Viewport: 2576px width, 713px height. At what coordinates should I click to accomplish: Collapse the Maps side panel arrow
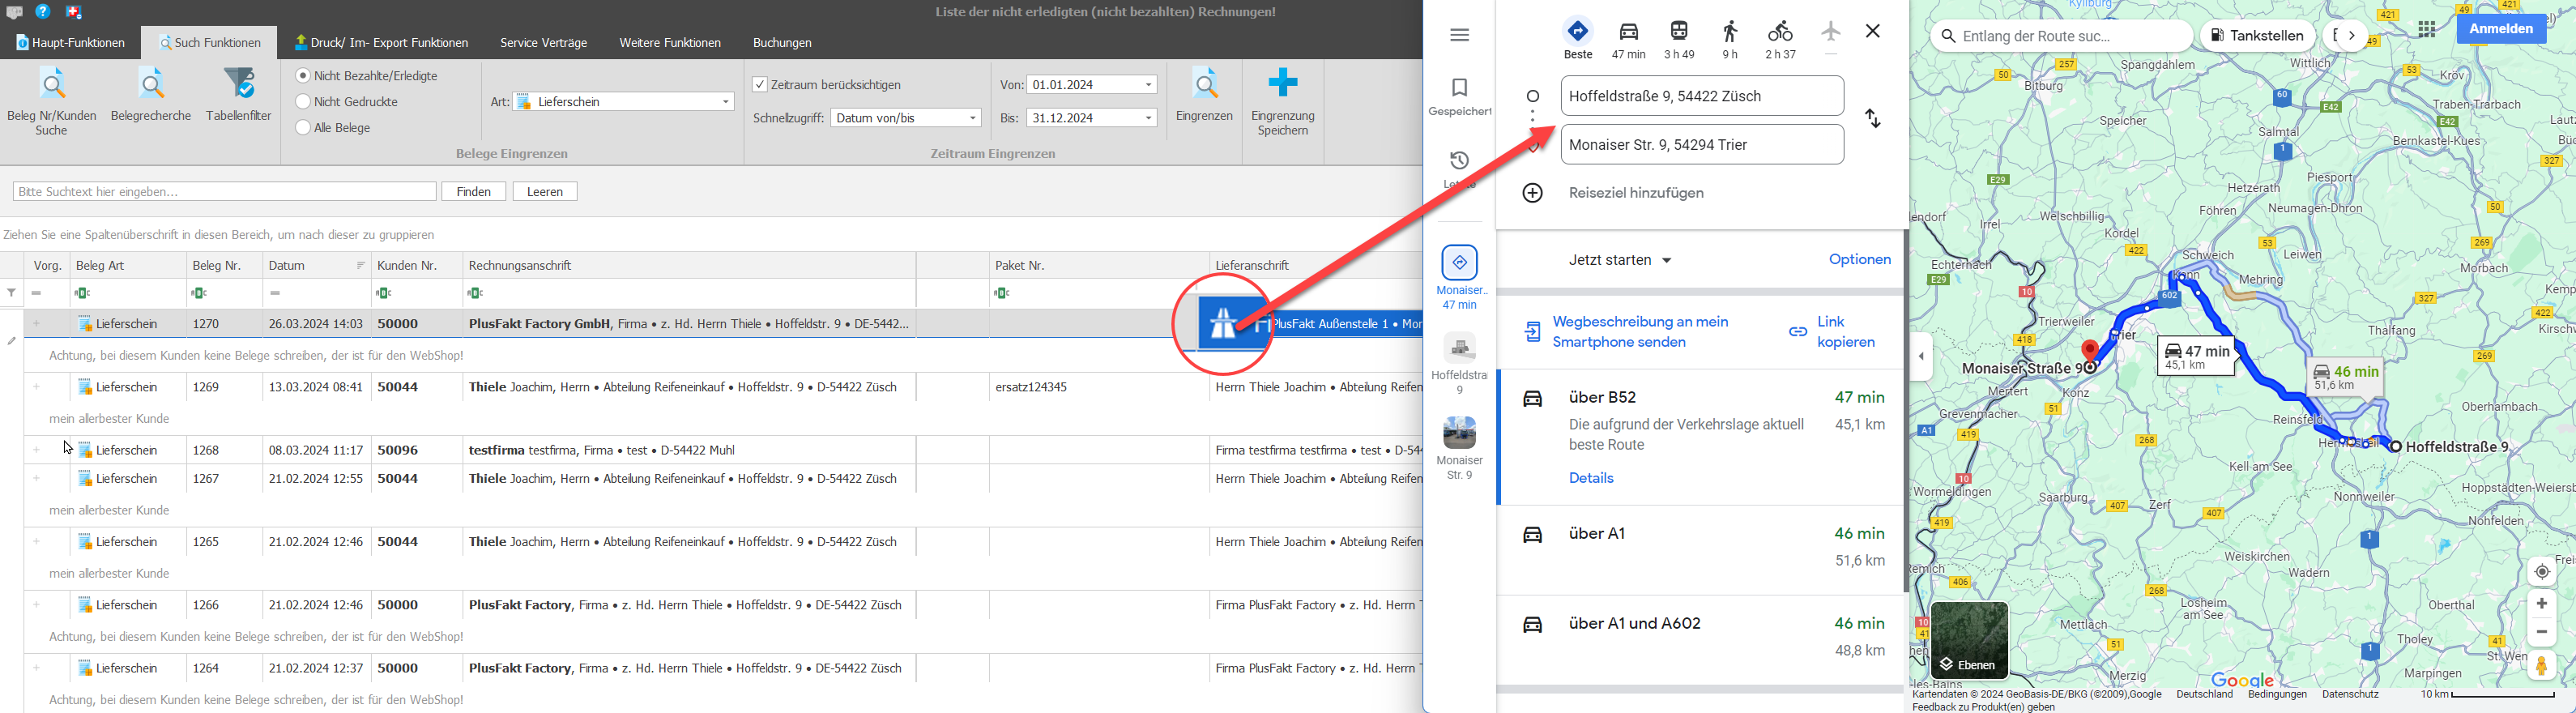pyautogui.click(x=1921, y=357)
